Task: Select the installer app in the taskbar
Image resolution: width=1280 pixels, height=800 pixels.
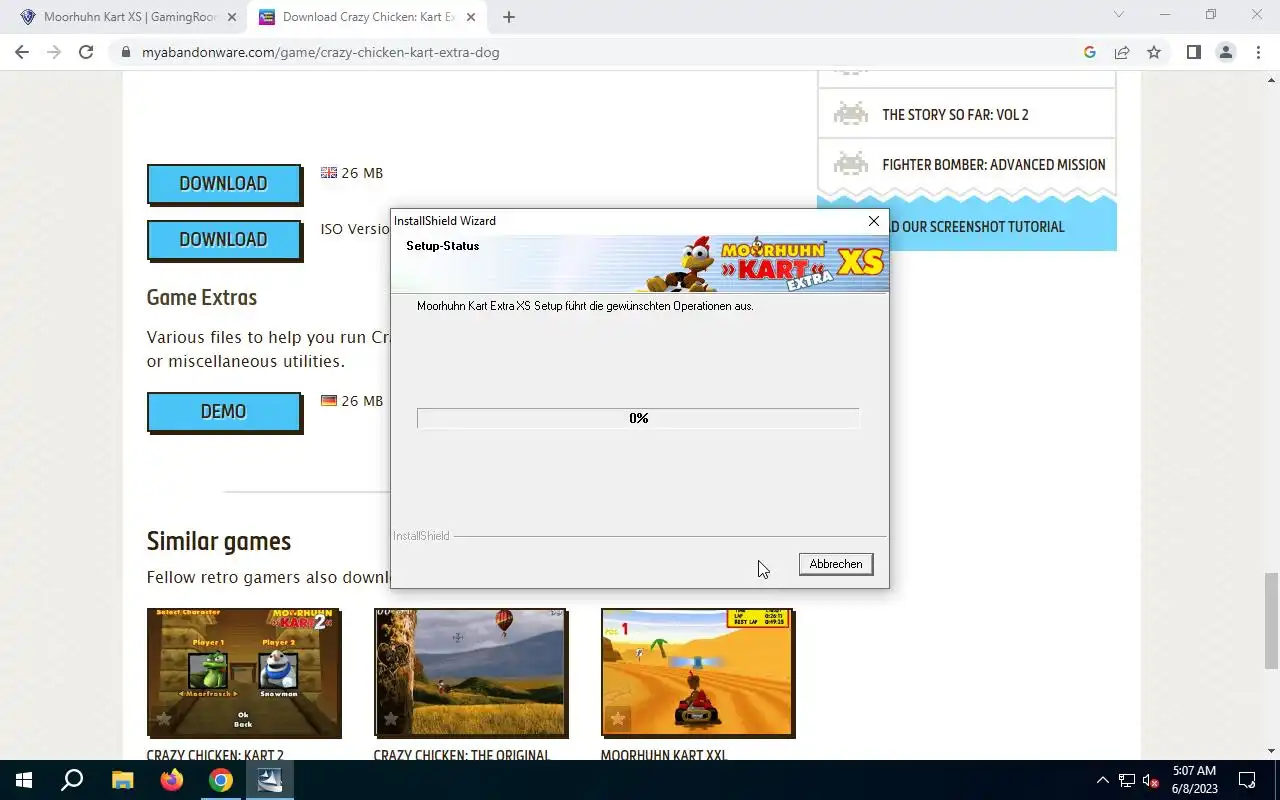Action: tap(270, 780)
